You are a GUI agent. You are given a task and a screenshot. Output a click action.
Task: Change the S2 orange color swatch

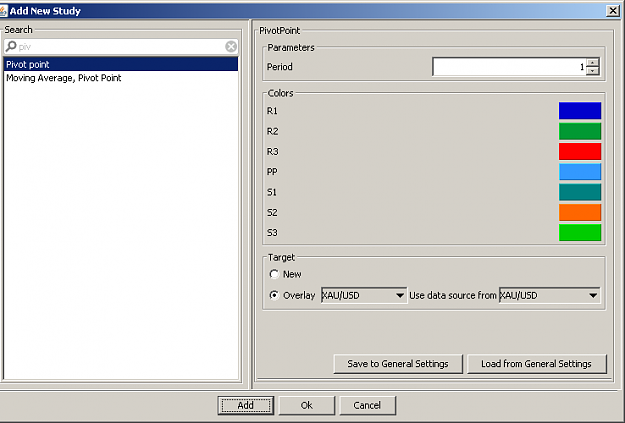coord(580,212)
